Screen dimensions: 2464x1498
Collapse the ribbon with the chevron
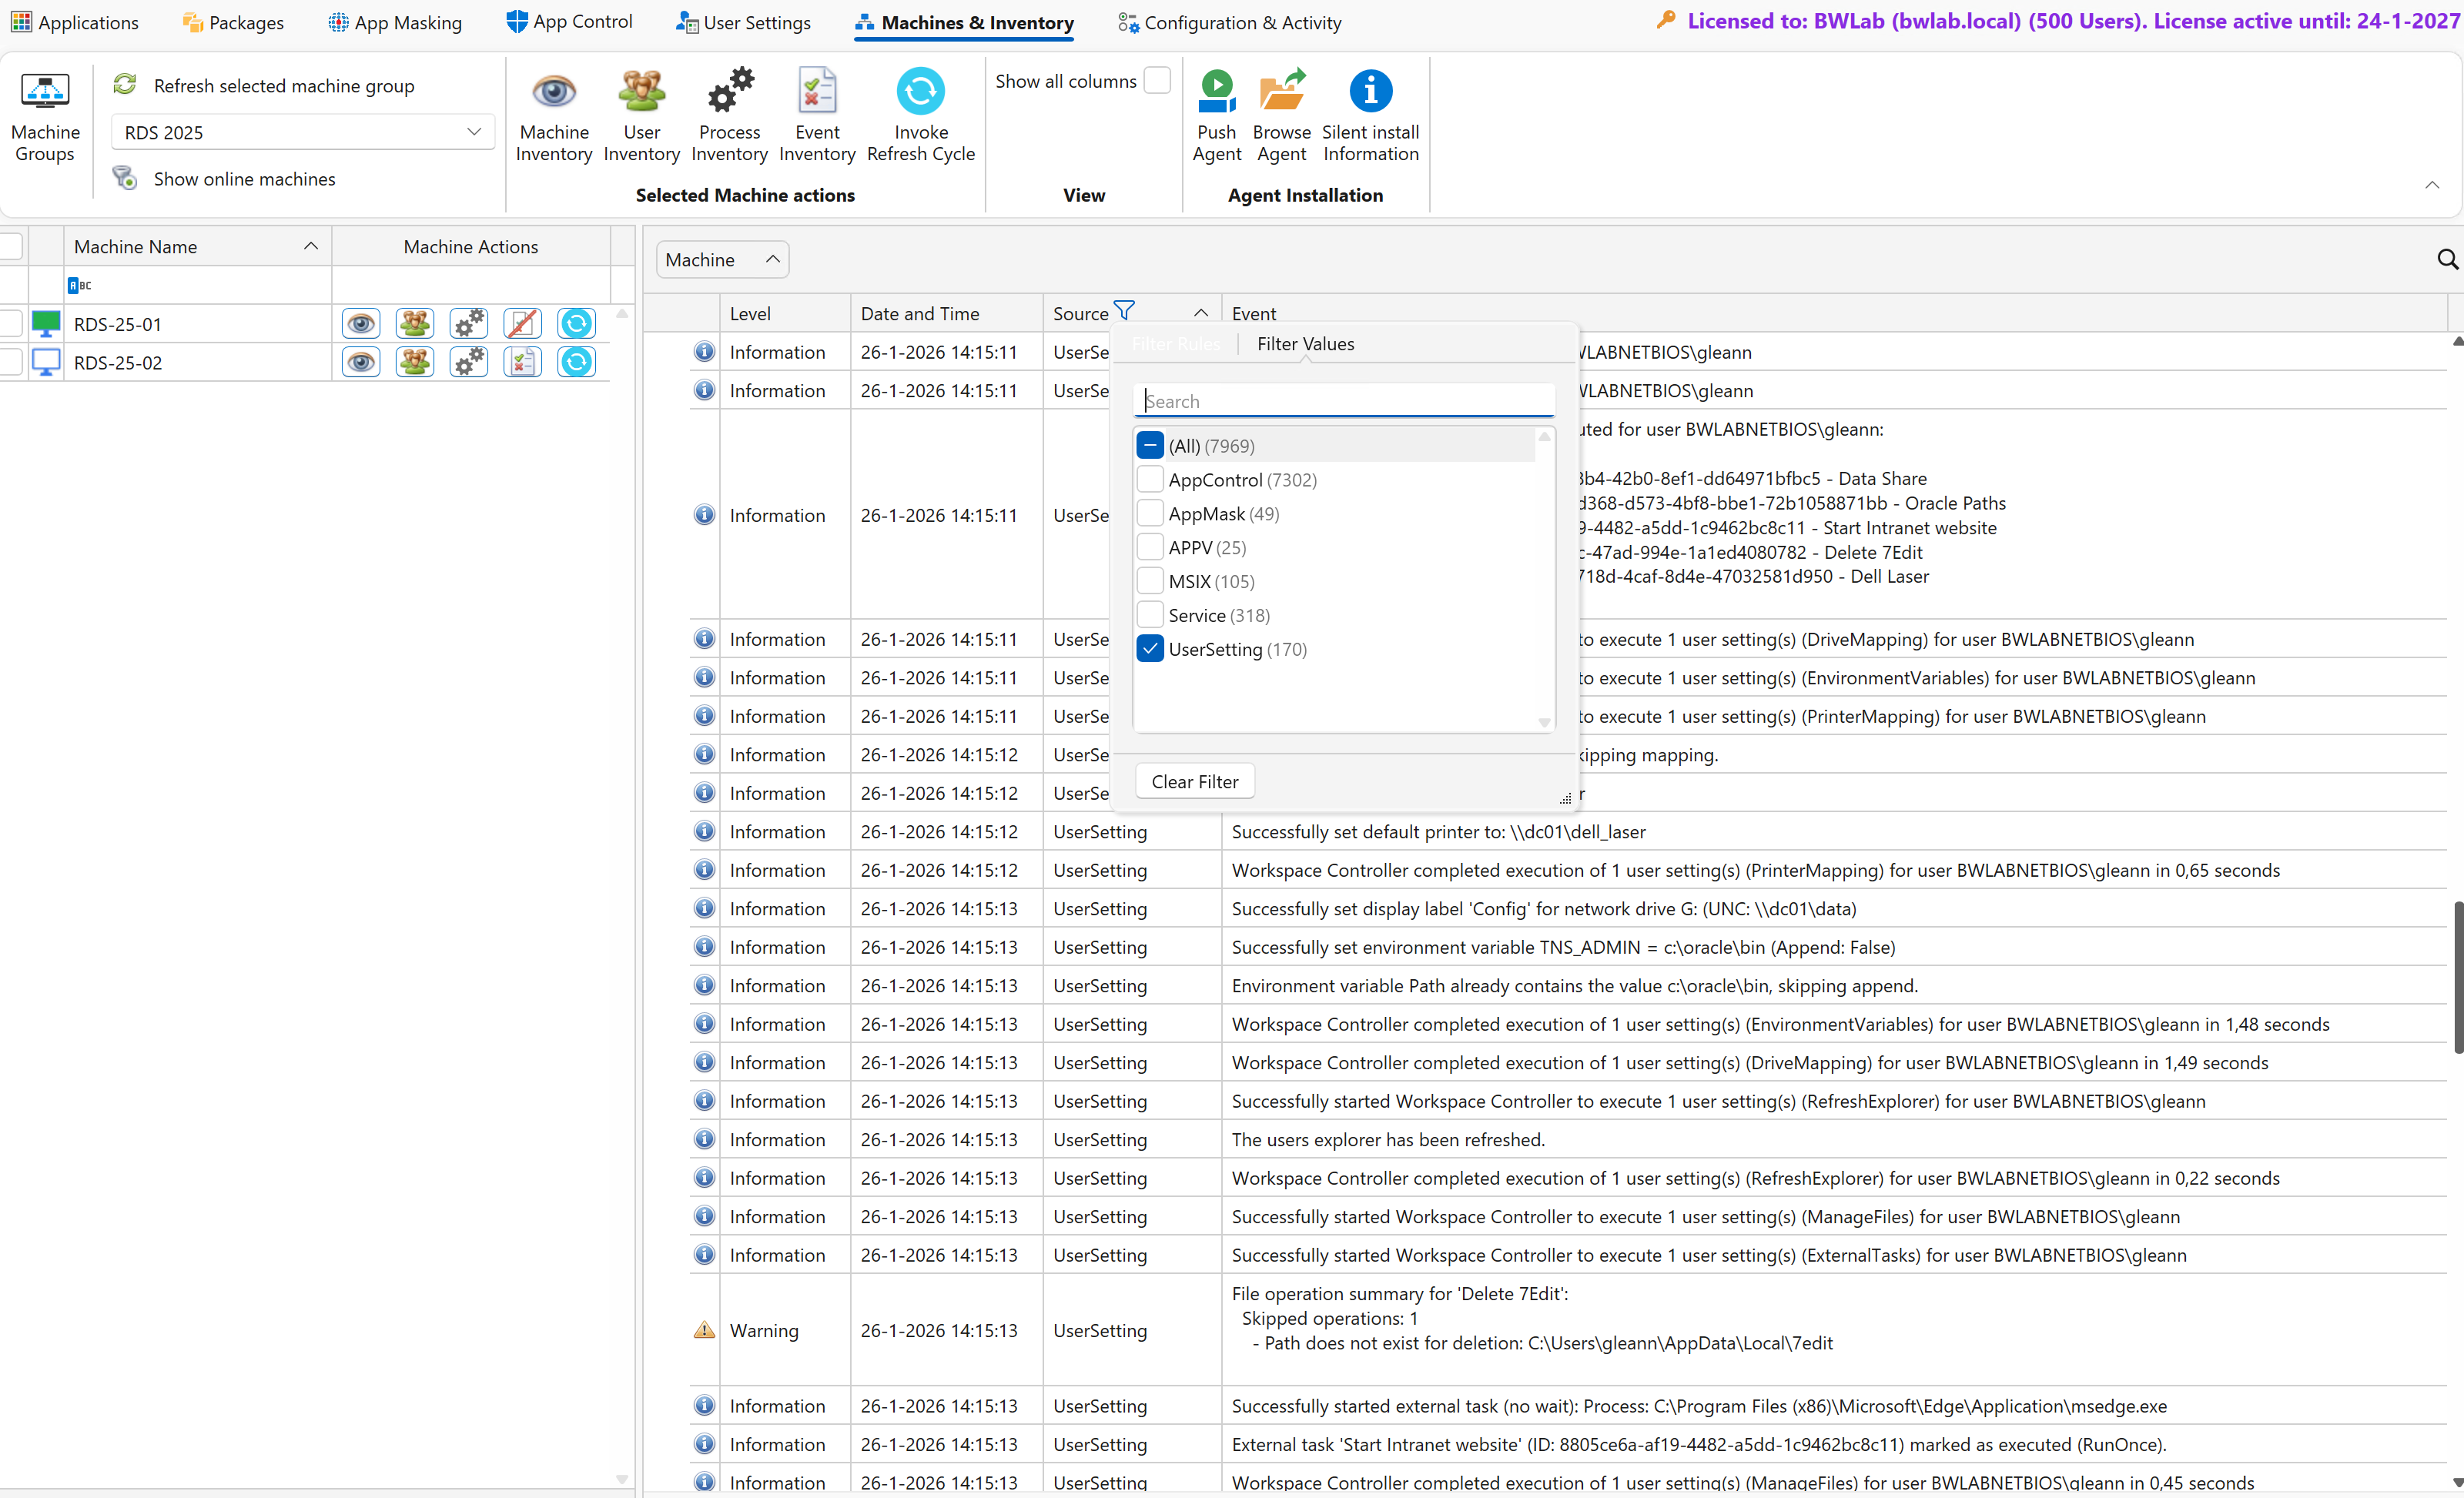coord(2431,185)
